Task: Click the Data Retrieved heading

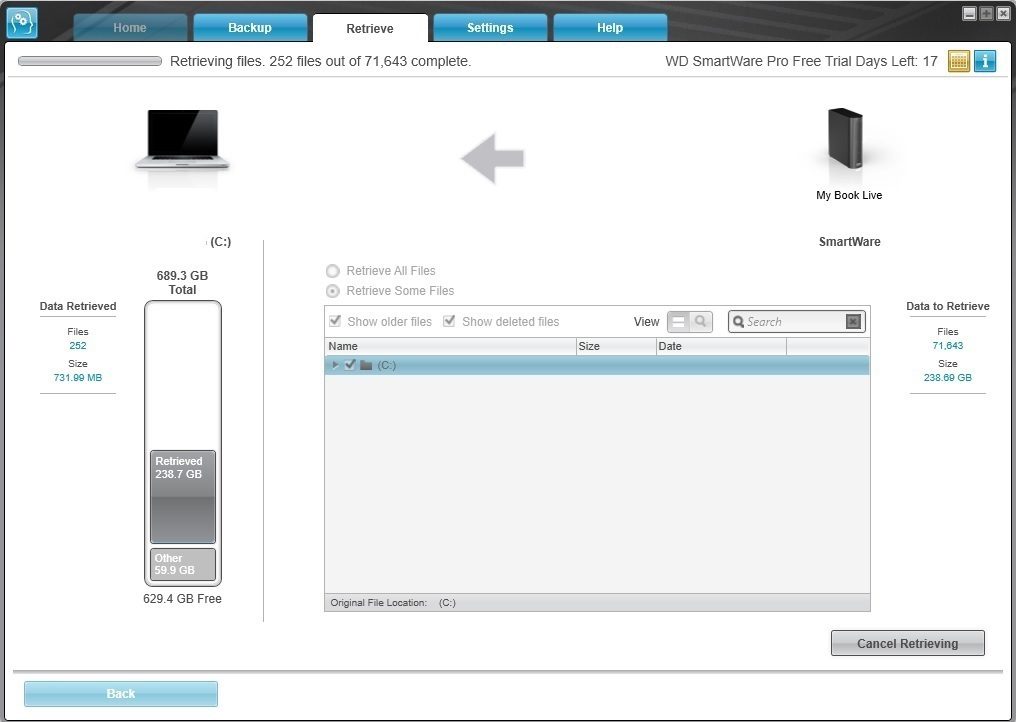Action: point(78,306)
